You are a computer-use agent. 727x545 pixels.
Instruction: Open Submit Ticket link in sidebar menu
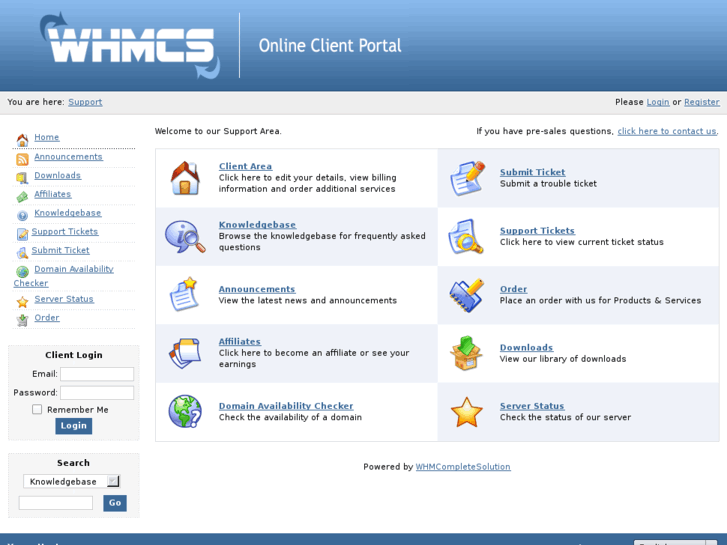click(x=60, y=250)
